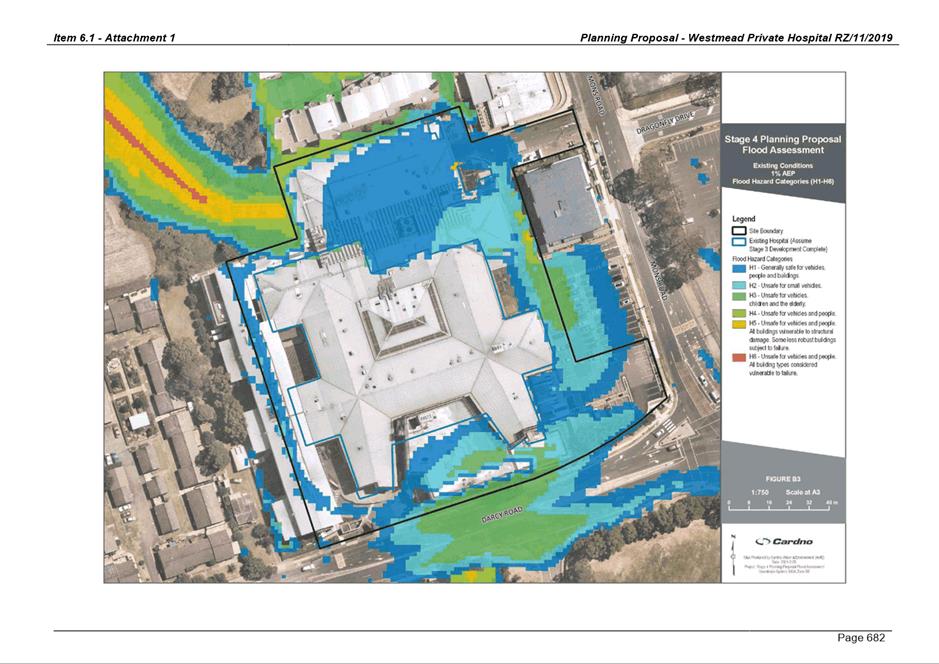Click 'H2 - Unsafe for small vehicles' label
The height and width of the screenshot is (664, 939).
click(x=785, y=286)
